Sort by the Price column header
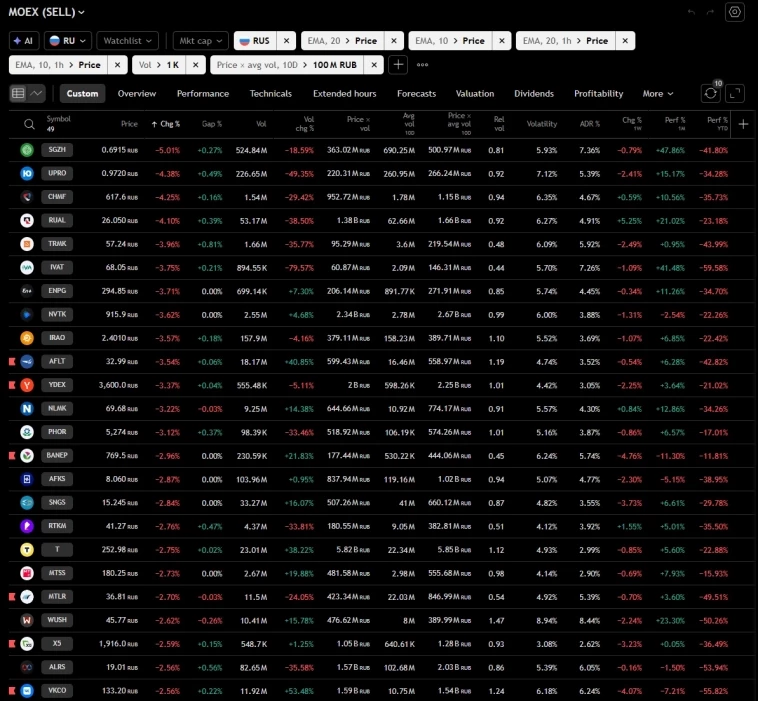Image resolution: width=758 pixels, height=701 pixels. coord(129,124)
